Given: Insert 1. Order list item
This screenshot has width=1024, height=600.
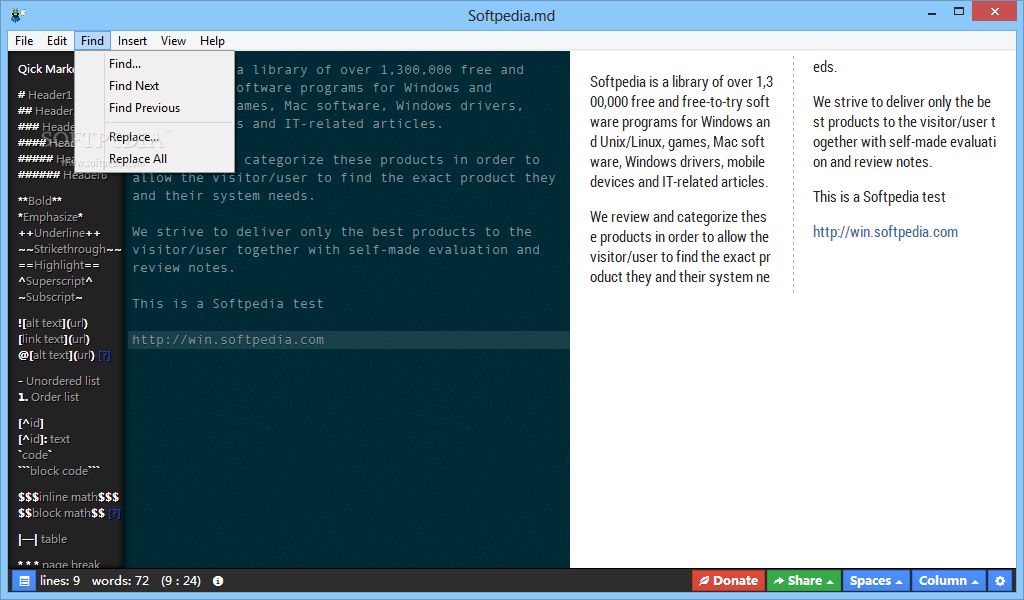Looking at the screenshot, I should [48, 397].
